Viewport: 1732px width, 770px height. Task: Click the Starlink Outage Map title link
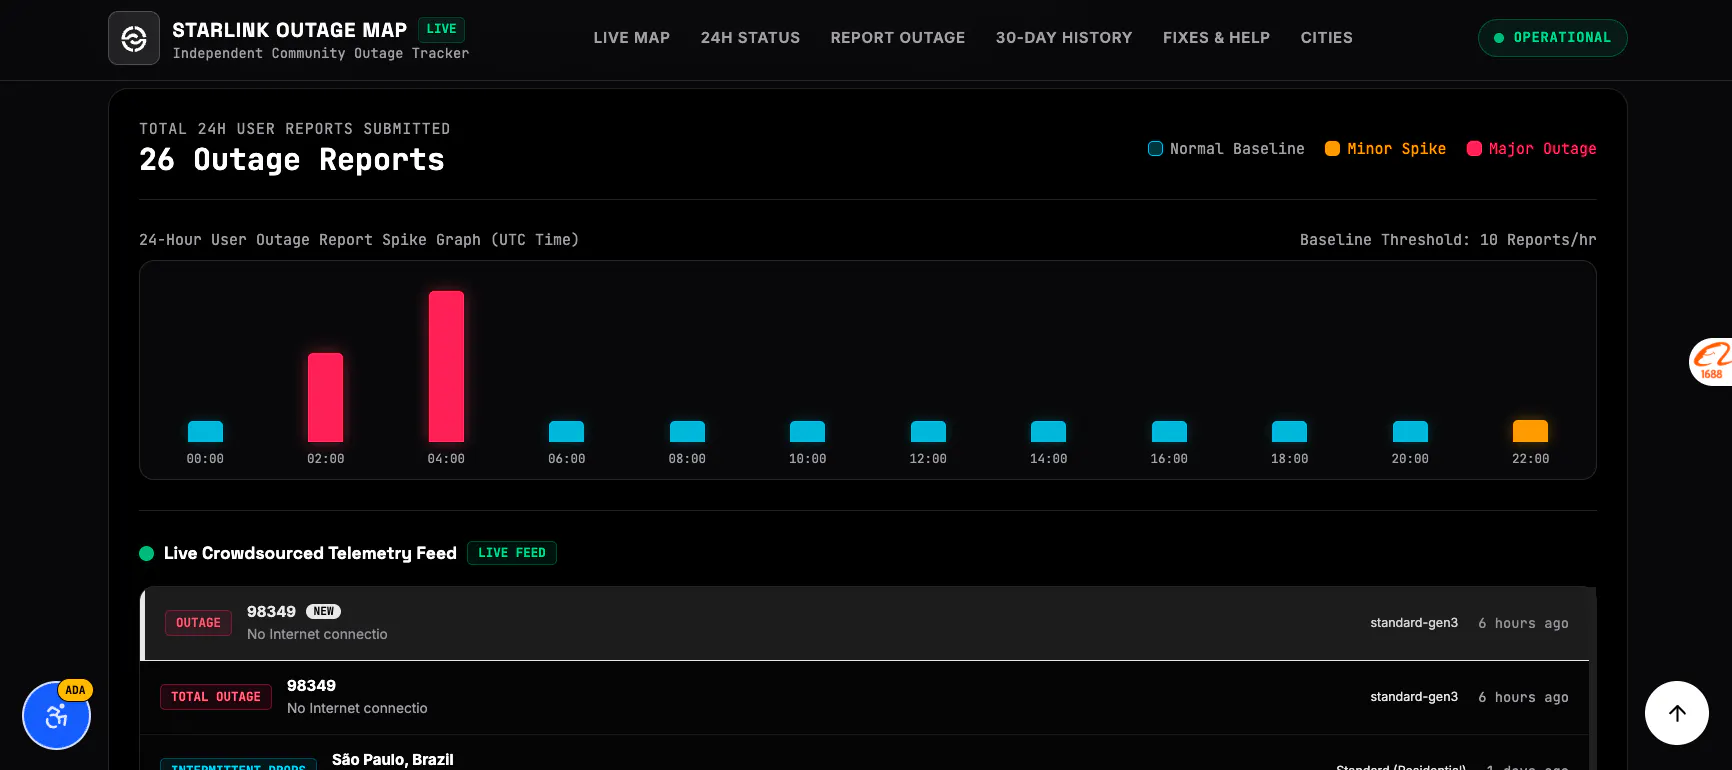point(289,30)
